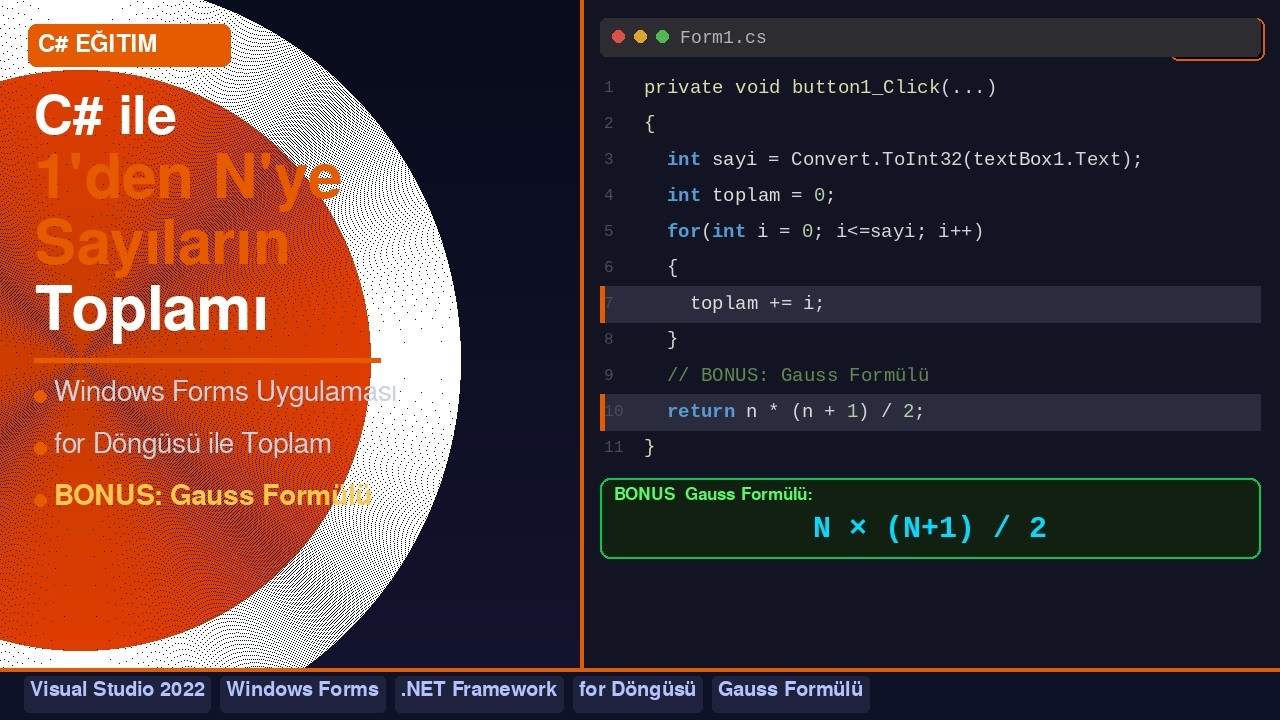The width and height of the screenshot is (1280, 720).
Task: Click line number 5 in the code gutter
Action: click(x=608, y=231)
